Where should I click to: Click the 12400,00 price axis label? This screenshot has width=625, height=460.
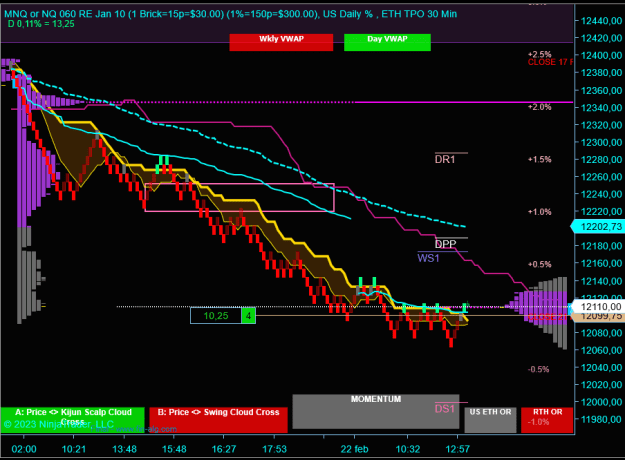[x=601, y=55]
